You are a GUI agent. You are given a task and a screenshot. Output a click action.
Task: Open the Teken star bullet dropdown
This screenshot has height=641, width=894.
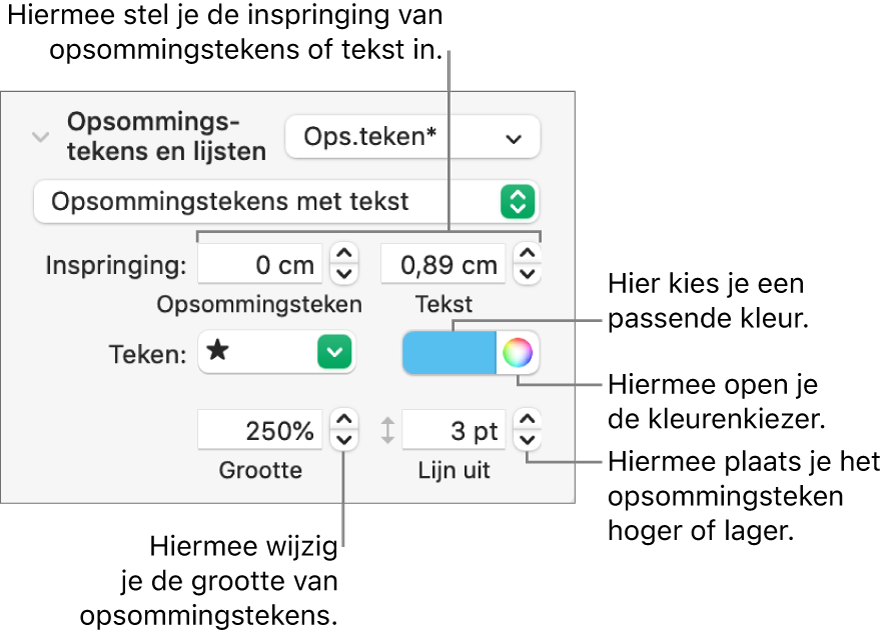coord(278,353)
